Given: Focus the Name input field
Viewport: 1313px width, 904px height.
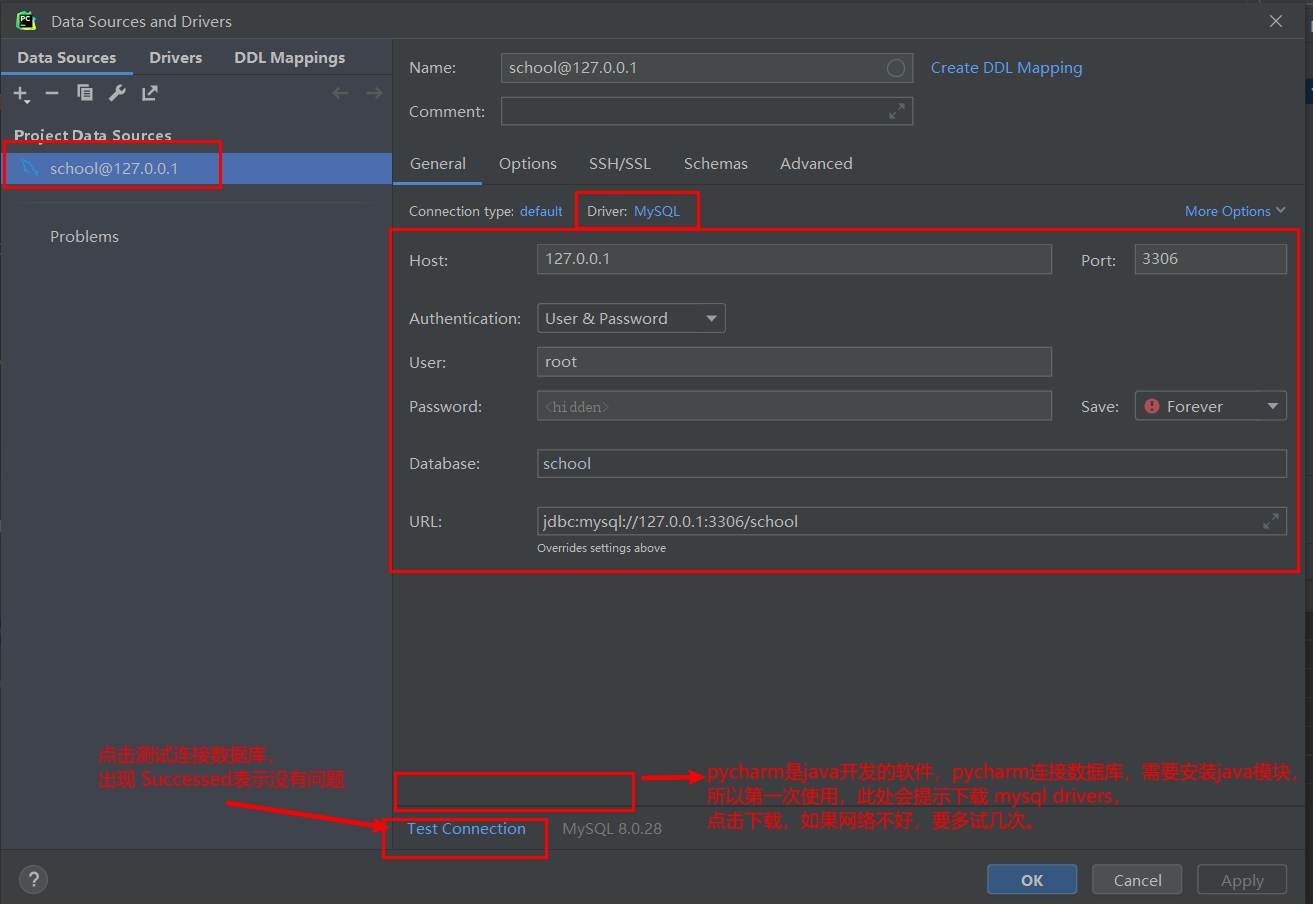Looking at the screenshot, I should [706, 68].
